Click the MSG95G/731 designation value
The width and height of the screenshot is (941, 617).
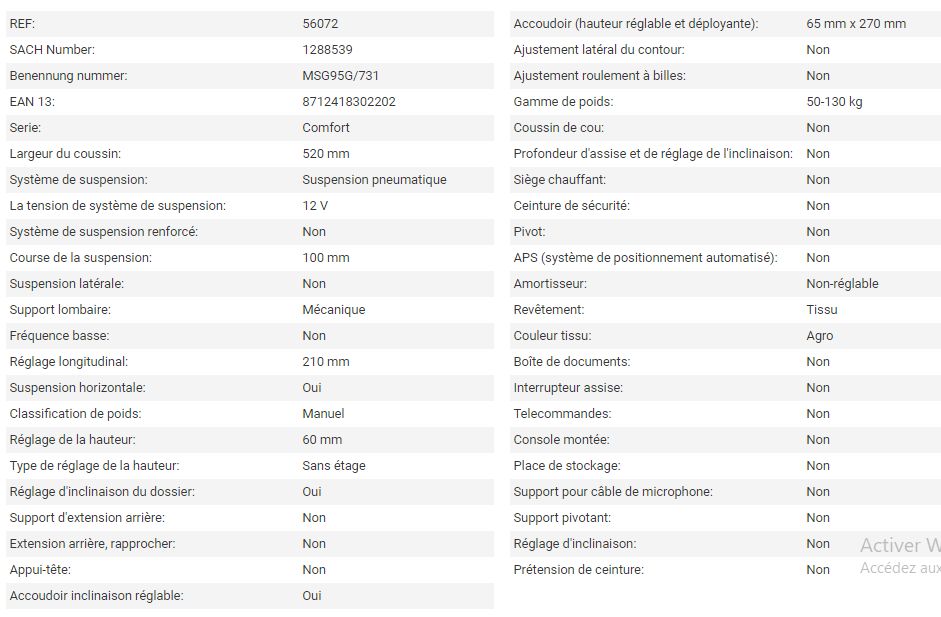(340, 75)
